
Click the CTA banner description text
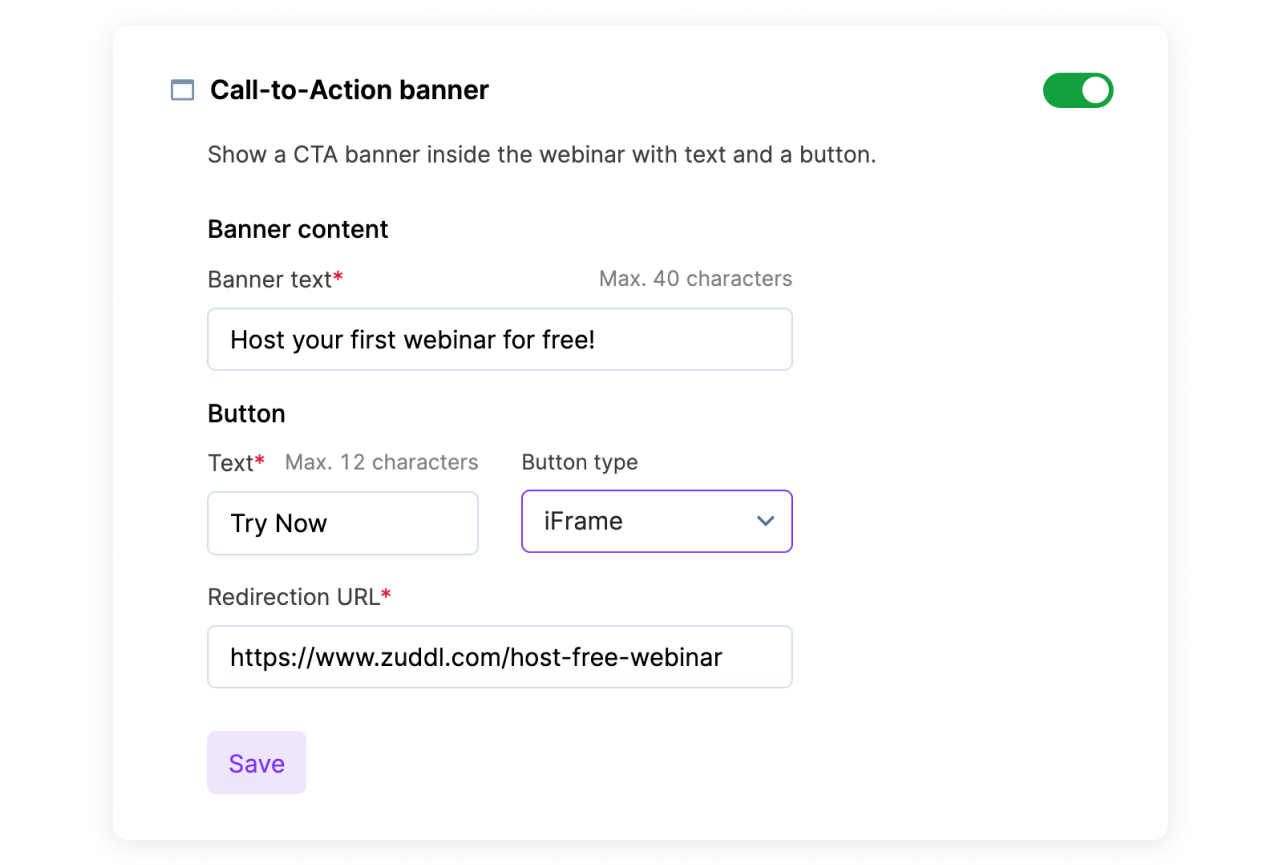tap(541, 155)
